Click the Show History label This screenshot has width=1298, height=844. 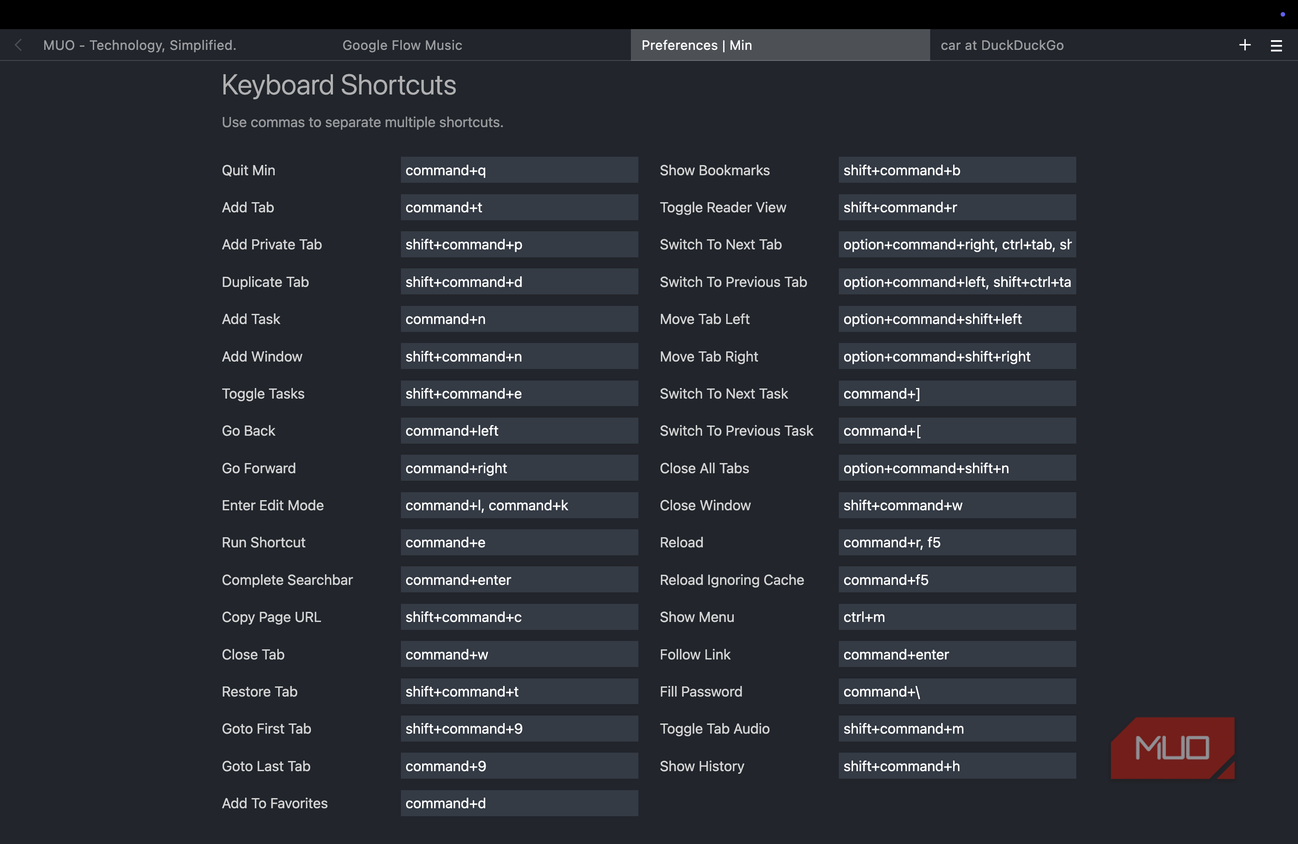coord(702,766)
